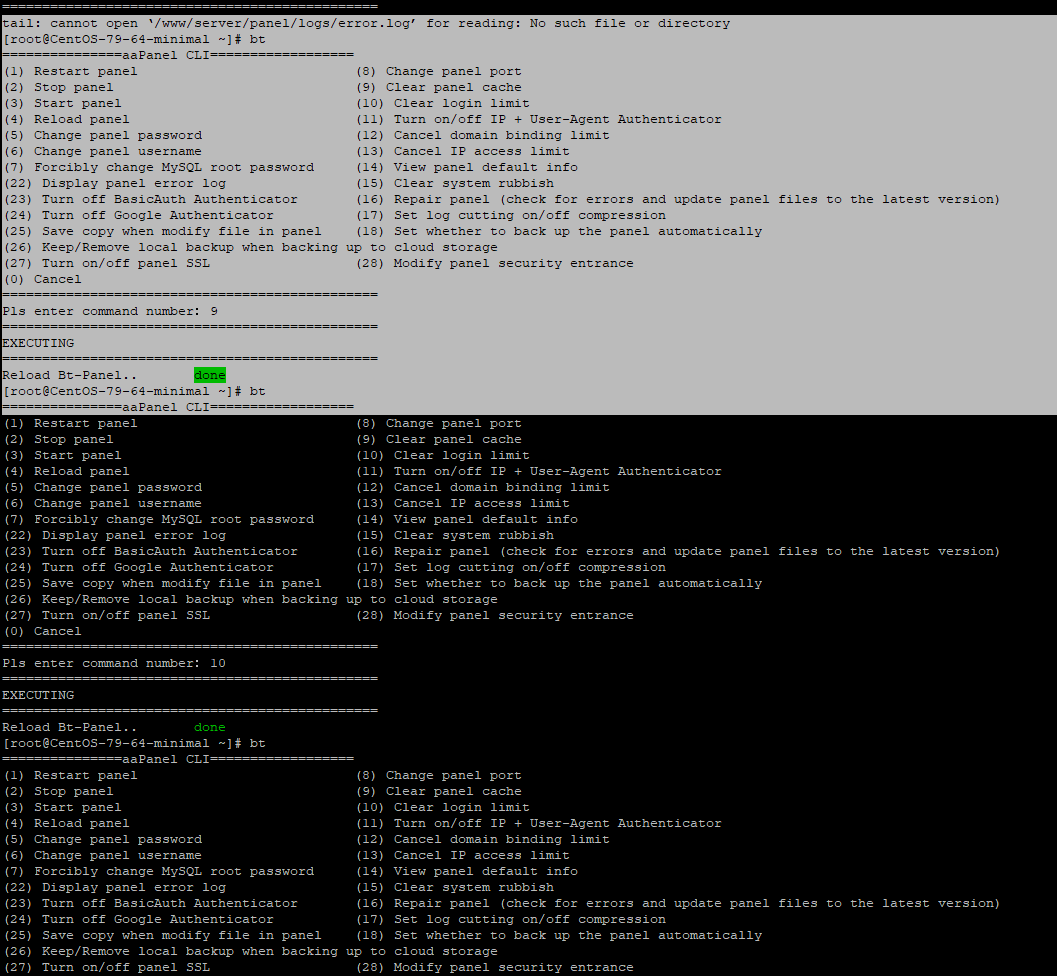Image resolution: width=1057 pixels, height=976 pixels.
Task: Click the root prompt 'bt' line after green plain 'done'
Action: coord(134,743)
